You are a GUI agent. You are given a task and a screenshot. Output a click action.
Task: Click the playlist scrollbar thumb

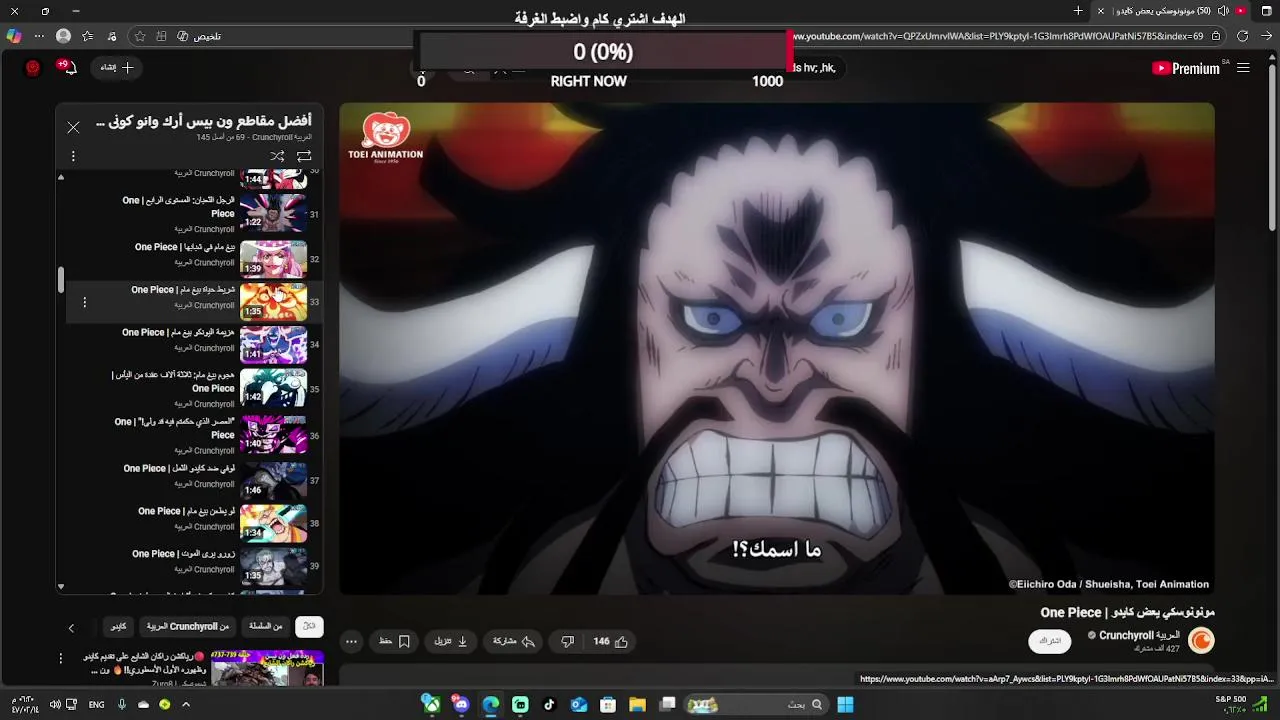(61, 280)
